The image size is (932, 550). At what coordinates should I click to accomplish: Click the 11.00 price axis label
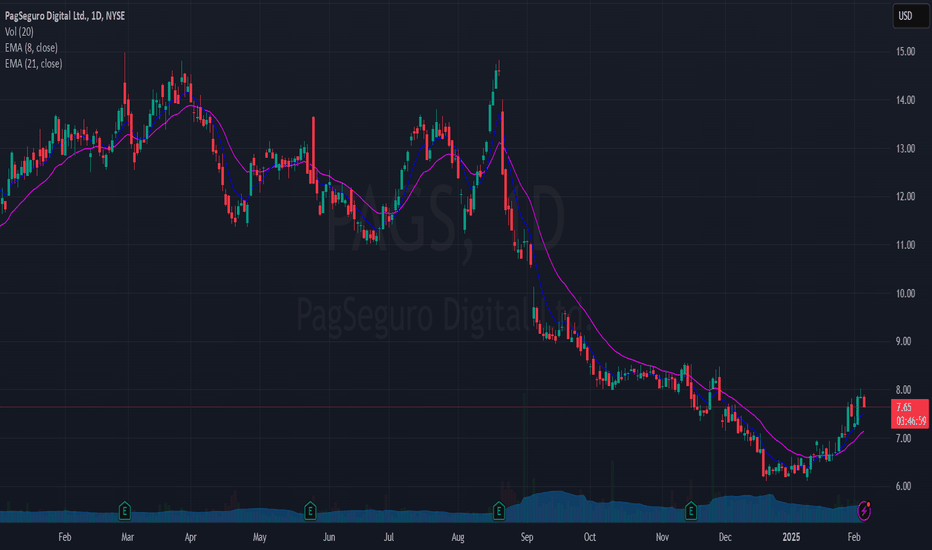[905, 244]
